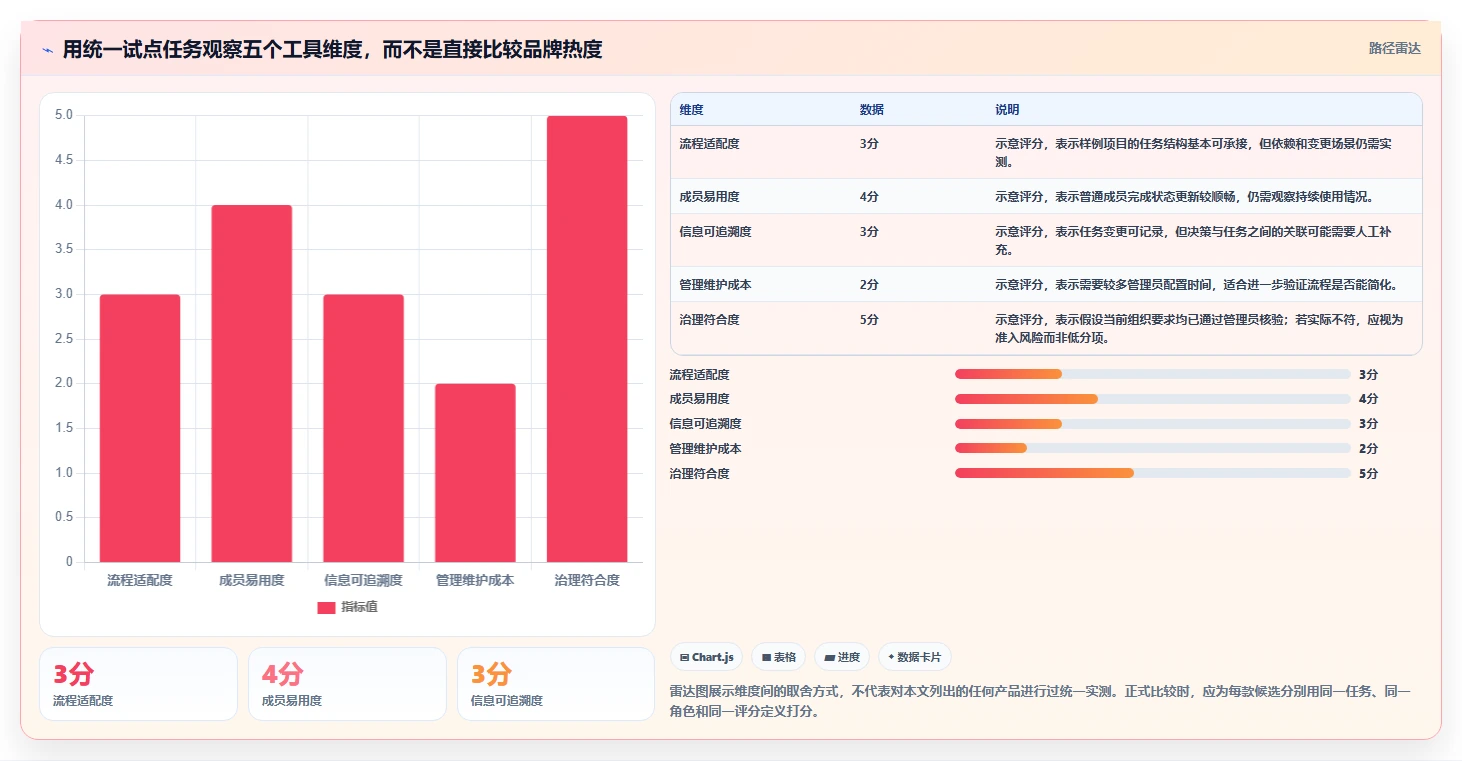Click 管理维护成本 x-axis label under chart
This screenshot has width=1462, height=761.
[475, 580]
